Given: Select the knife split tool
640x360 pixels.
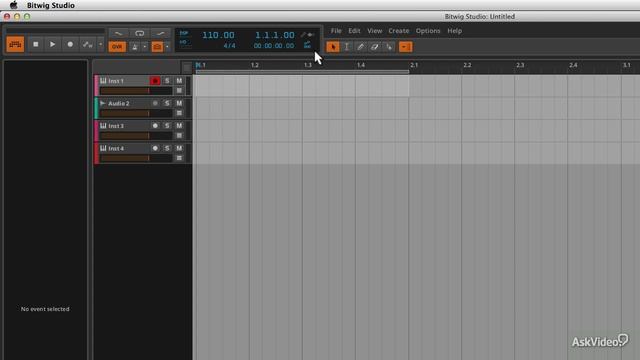Looking at the screenshot, I should (389, 47).
